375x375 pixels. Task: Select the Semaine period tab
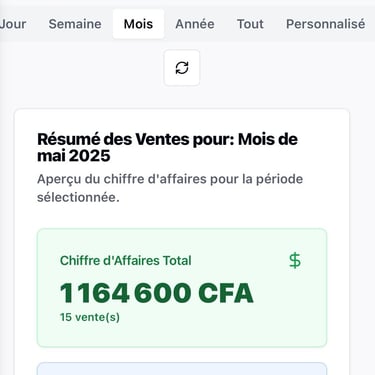pyautogui.click(x=75, y=24)
